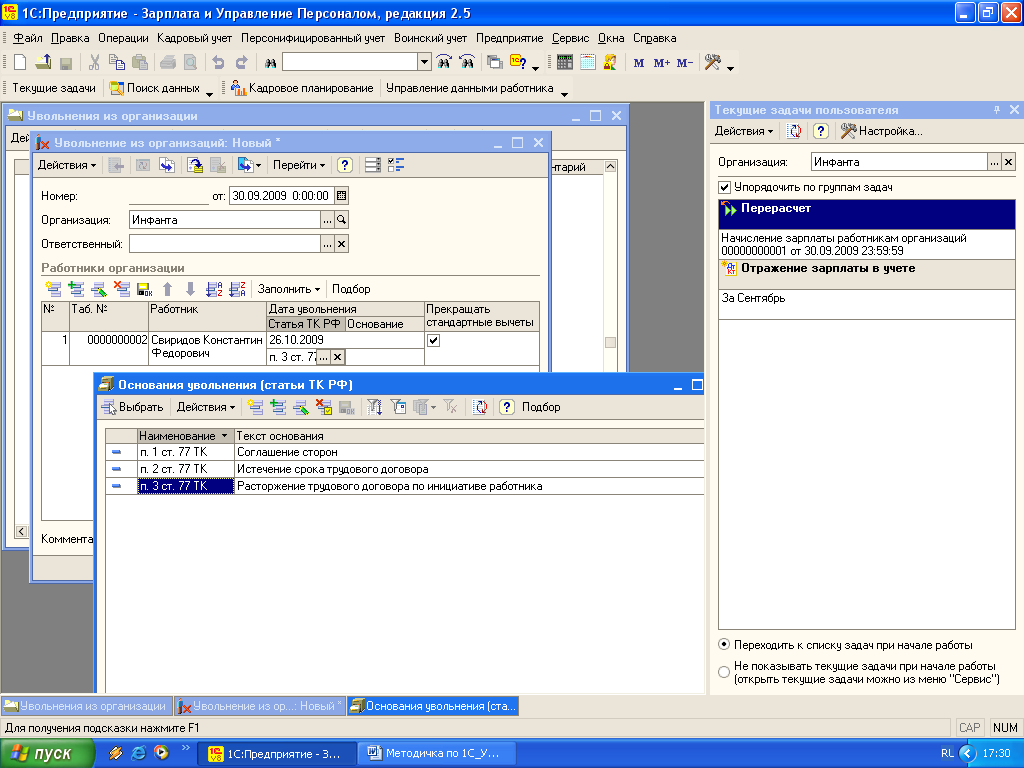
Task: Expand the search combo box arrow in main toolbar
Action: 424,63
